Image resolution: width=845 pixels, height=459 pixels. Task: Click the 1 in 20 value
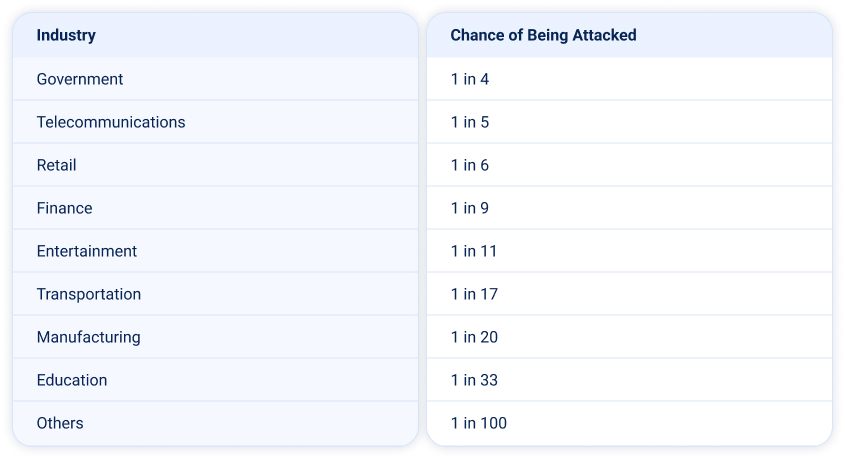pyautogui.click(x=474, y=337)
